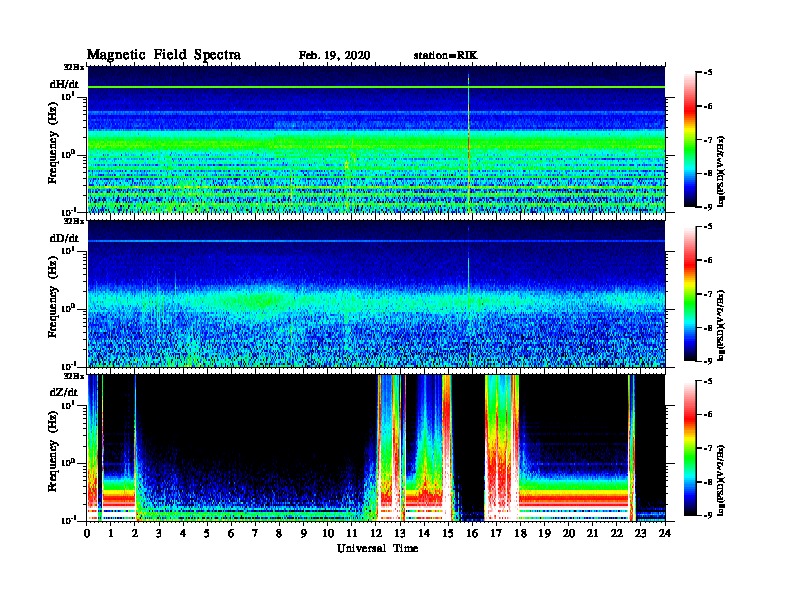Click the "Magnetic Field Spectra" title
The image size is (792, 612).
click(x=164, y=55)
